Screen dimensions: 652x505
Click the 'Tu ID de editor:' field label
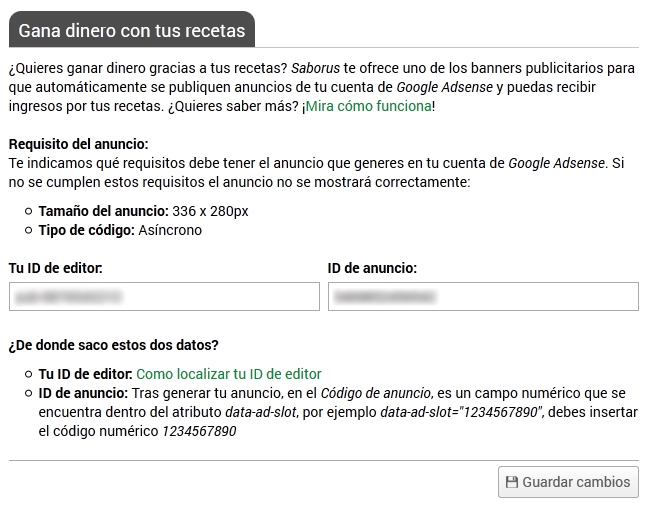(x=56, y=268)
